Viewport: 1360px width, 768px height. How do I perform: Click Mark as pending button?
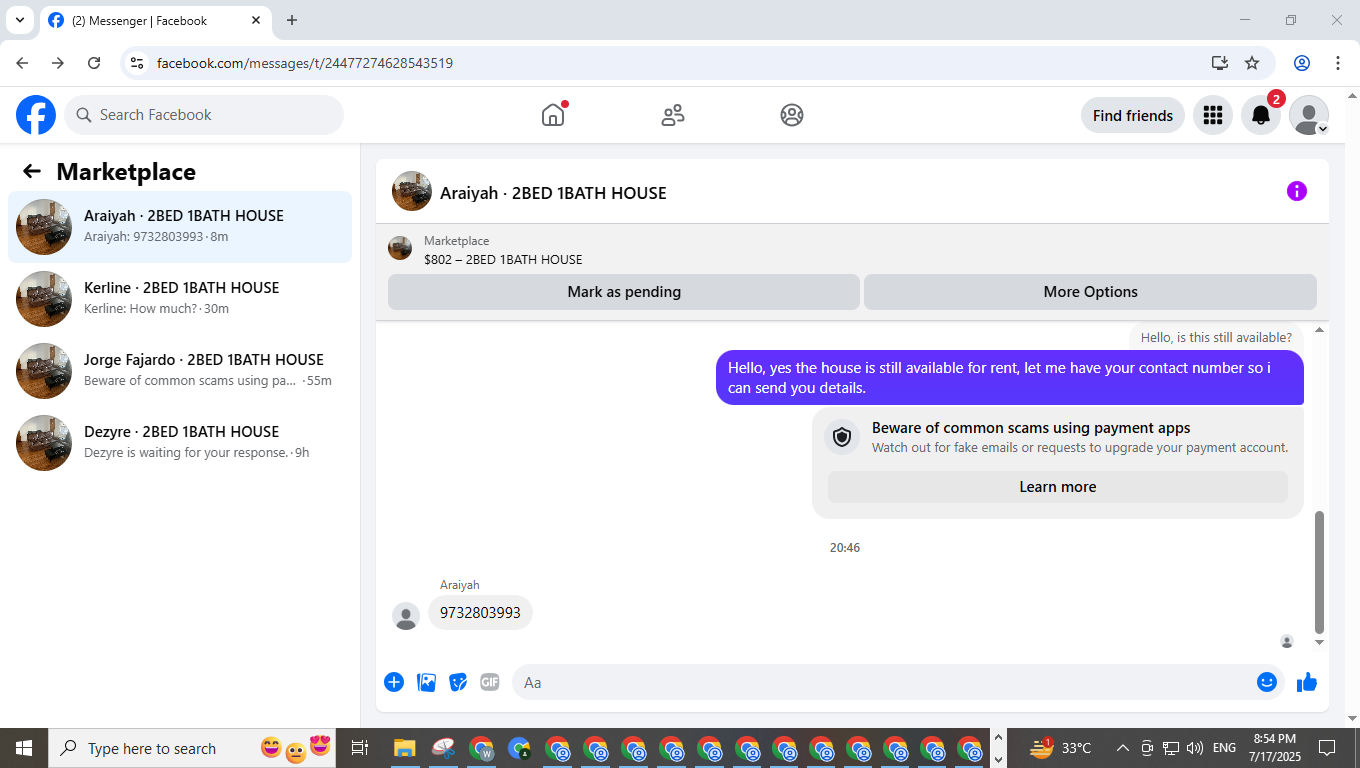pos(624,292)
